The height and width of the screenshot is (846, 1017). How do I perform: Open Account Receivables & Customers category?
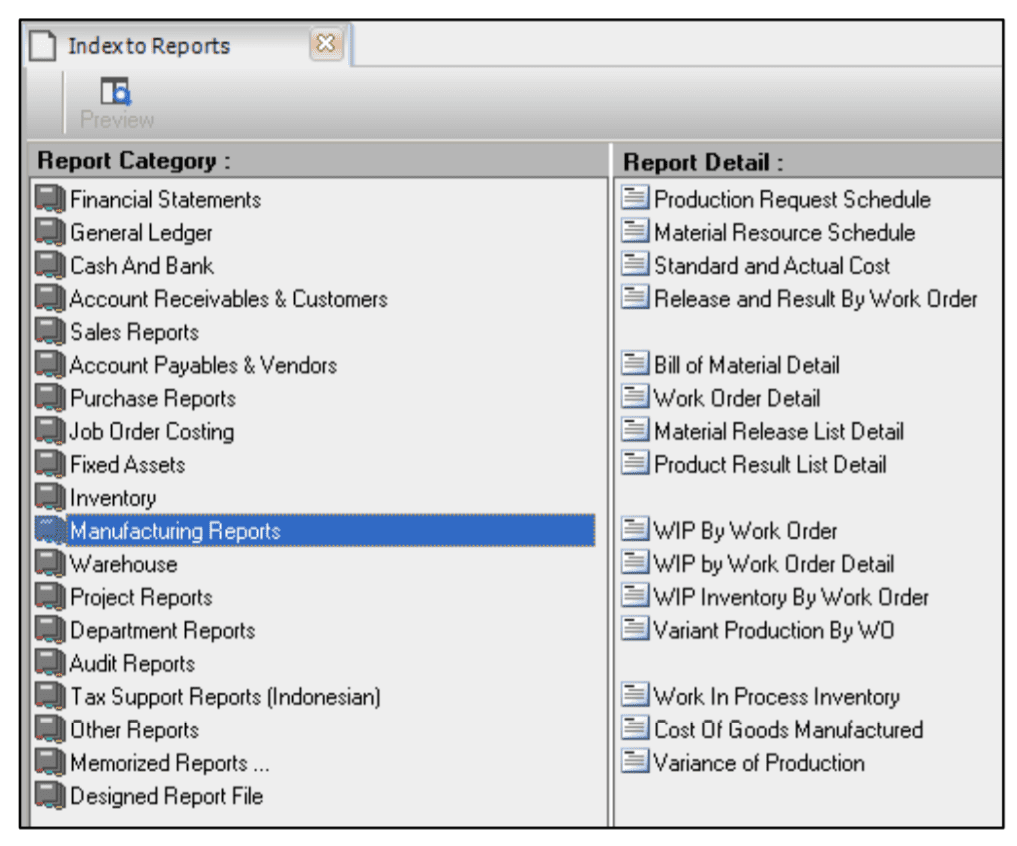click(228, 299)
